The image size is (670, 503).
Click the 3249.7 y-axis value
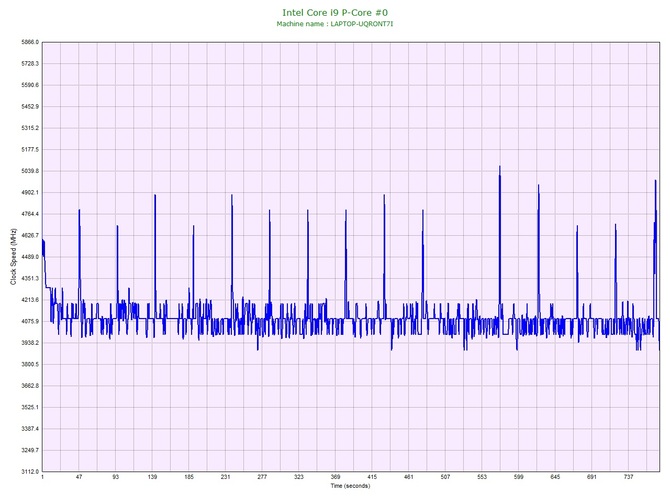pos(30,450)
